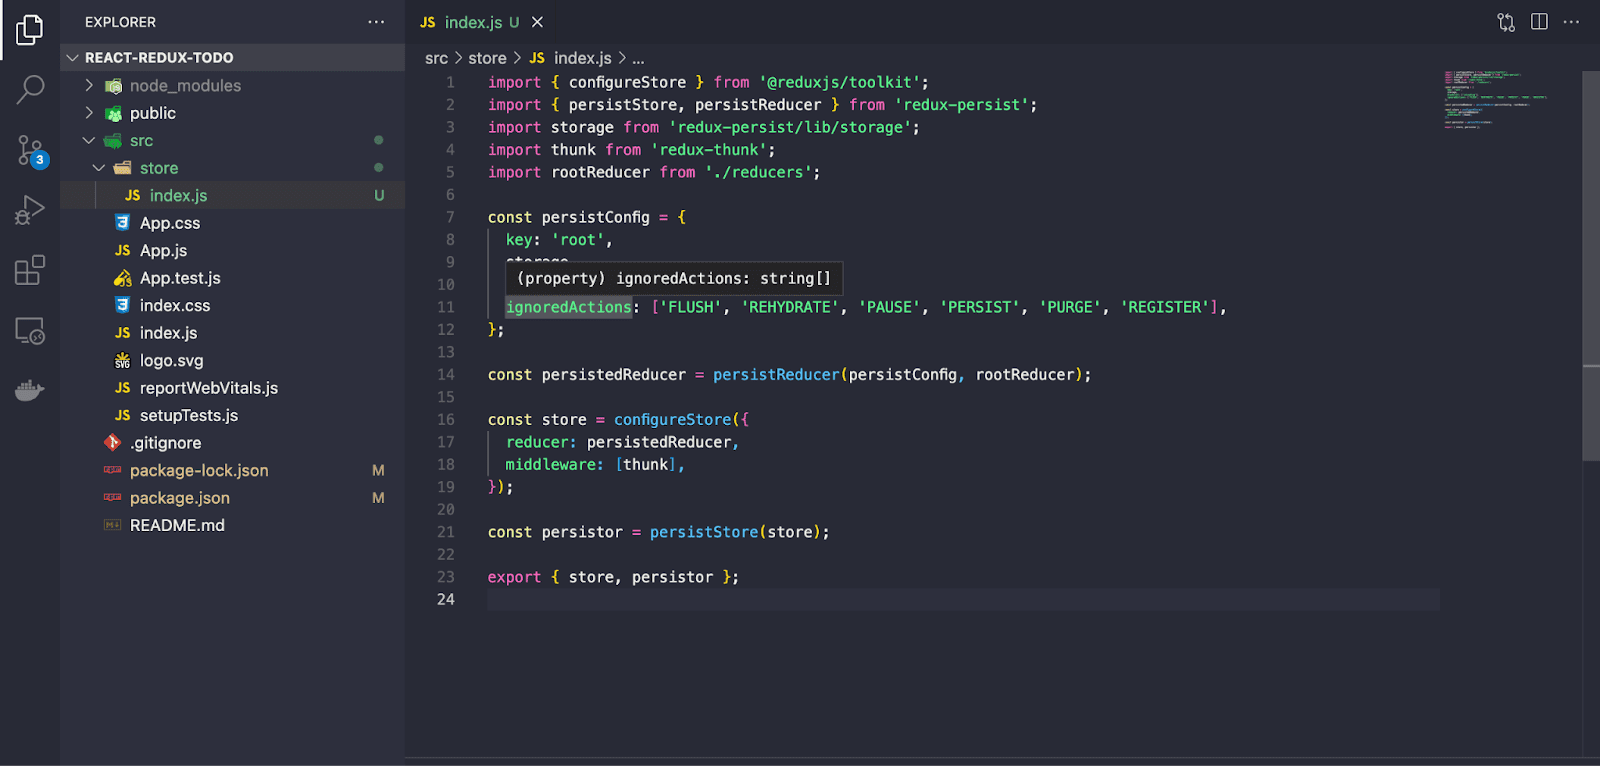
Task: Collapse the store folder
Action: tap(99, 168)
